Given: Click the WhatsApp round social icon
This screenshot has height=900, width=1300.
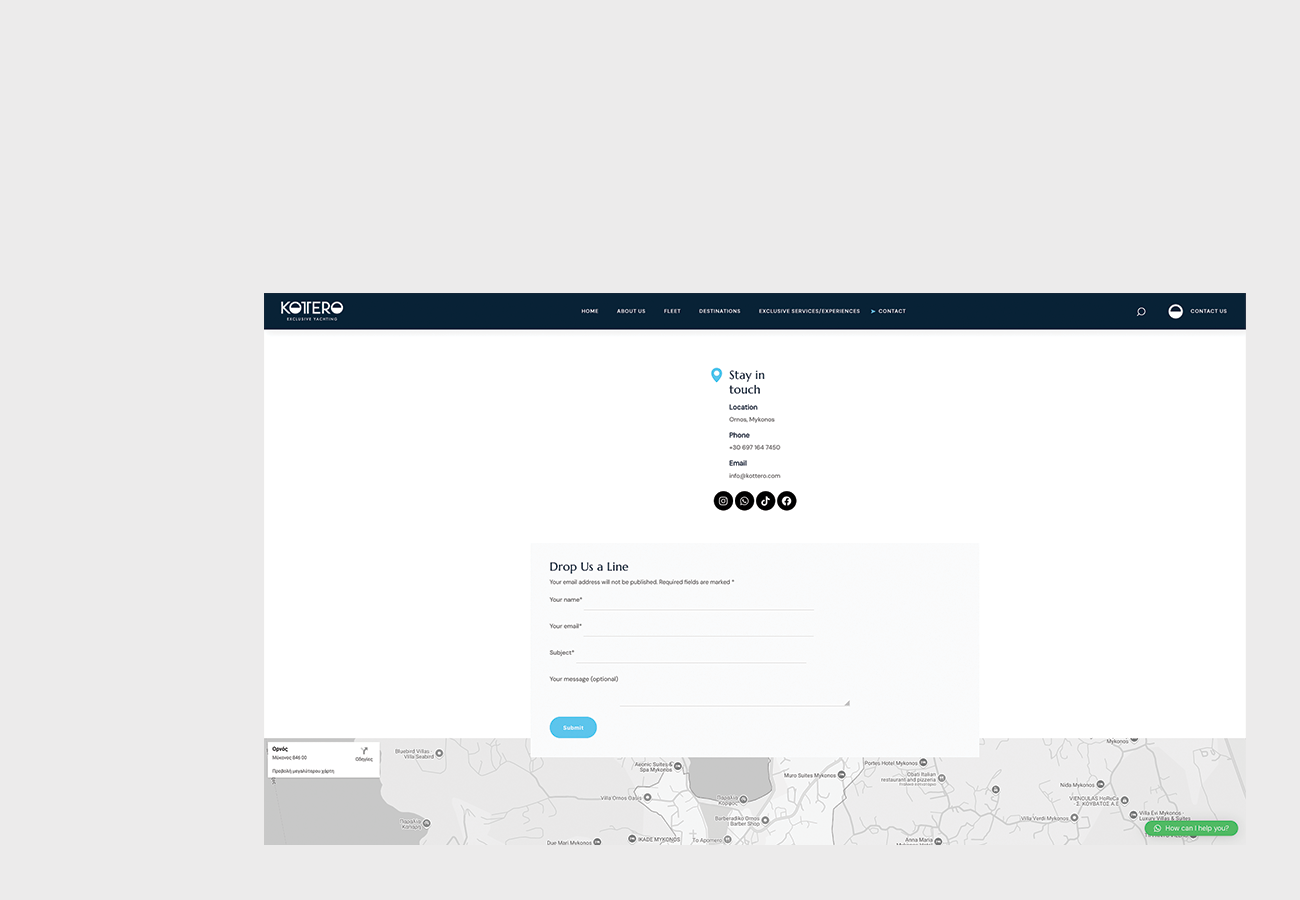Looking at the screenshot, I should (x=744, y=501).
